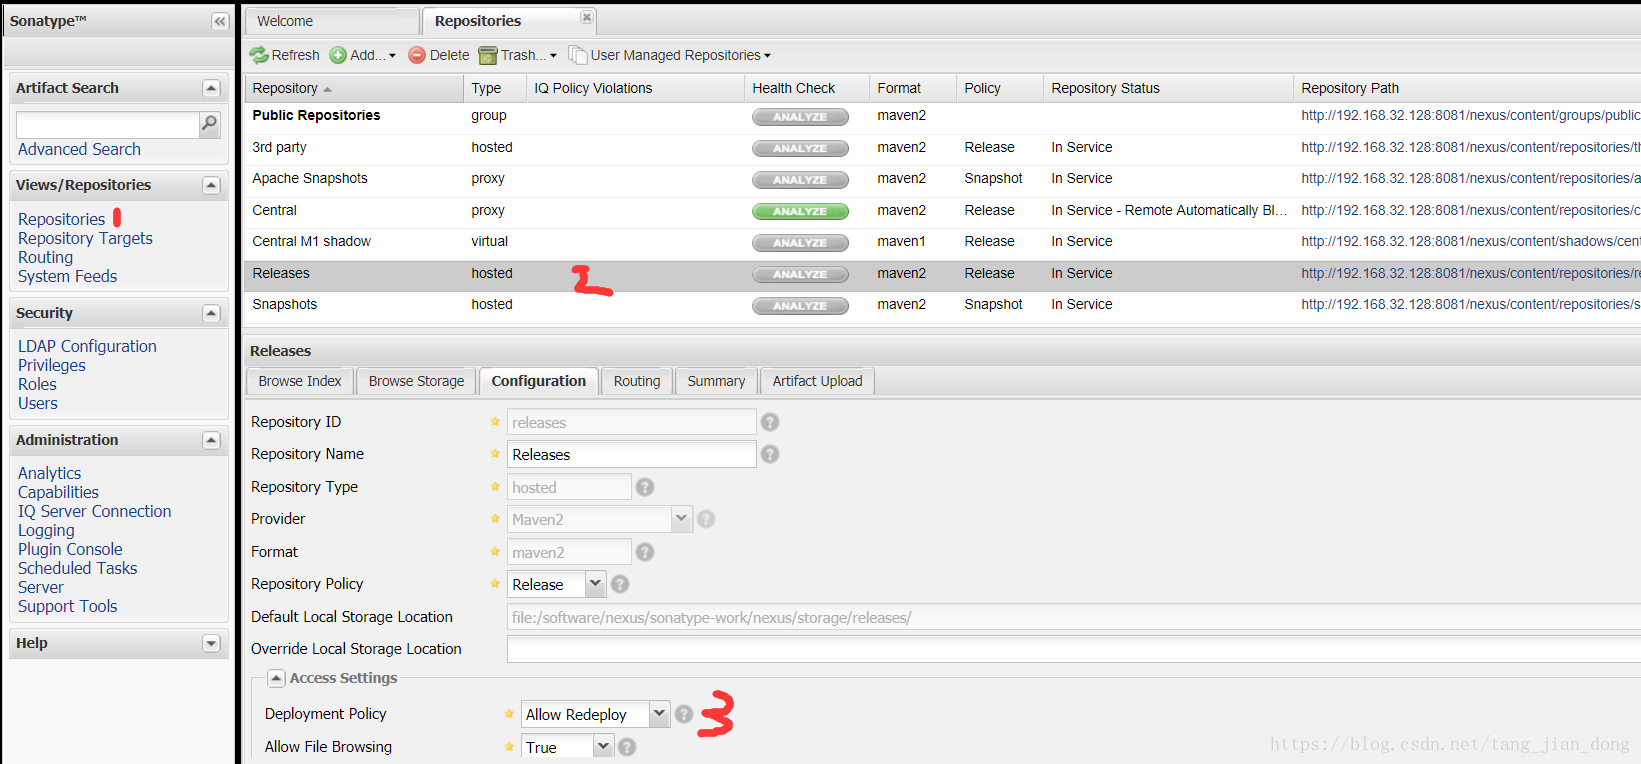The width and height of the screenshot is (1641, 764).
Task: Open LDAP Configuration link
Action: [x=87, y=346]
